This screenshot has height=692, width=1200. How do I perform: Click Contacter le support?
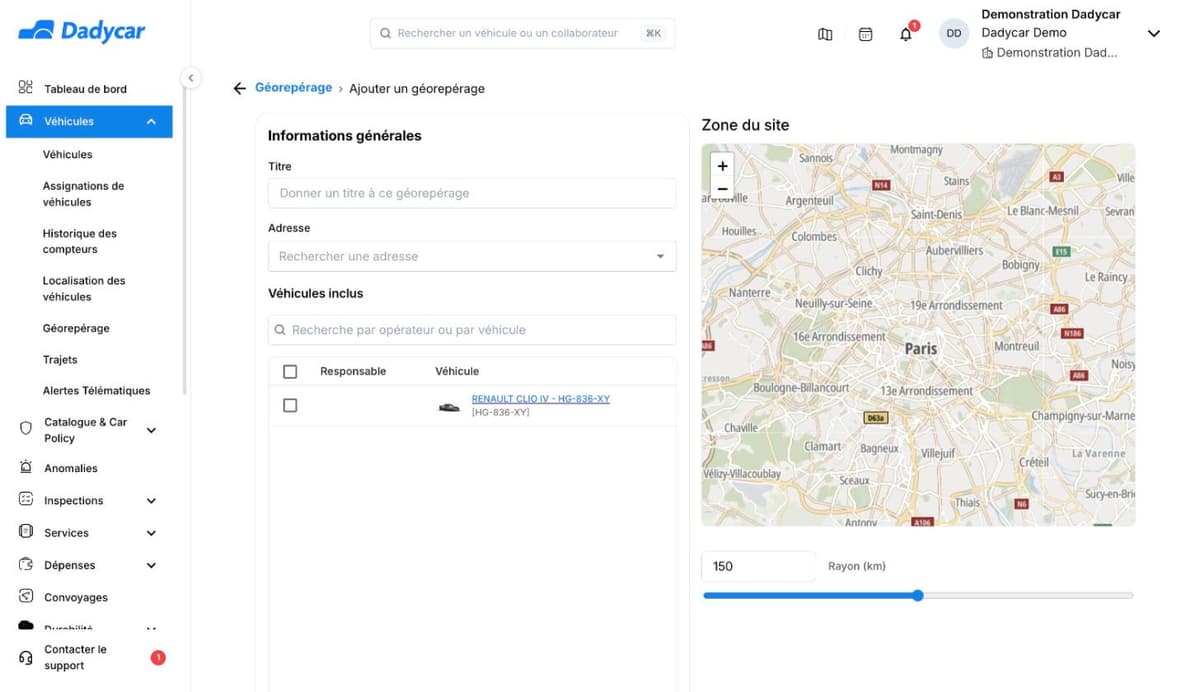(x=75, y=657)
